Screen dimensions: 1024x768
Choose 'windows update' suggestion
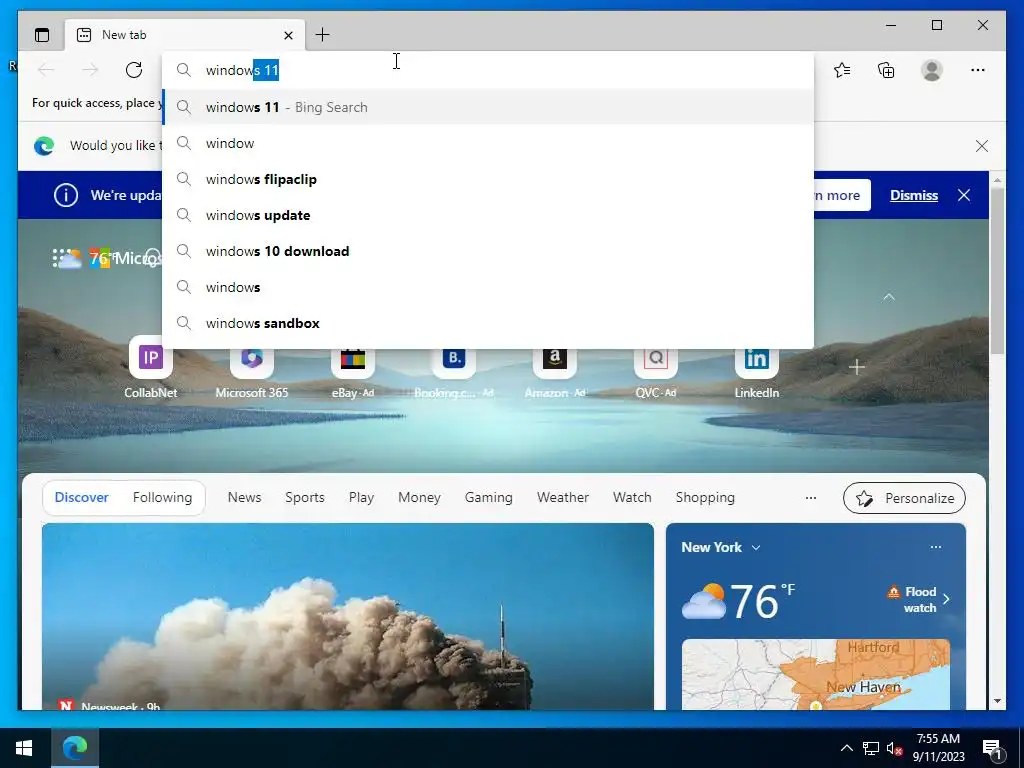pyautogui.click(x=488, y=215)
